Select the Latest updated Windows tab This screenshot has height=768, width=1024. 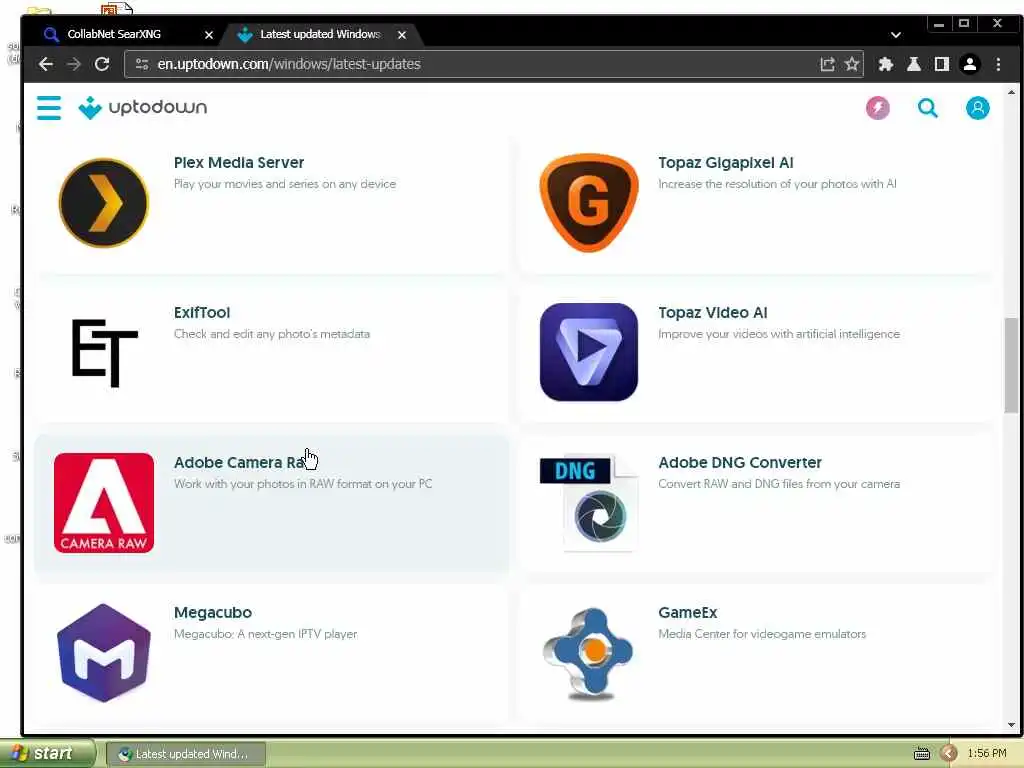[320, 34]
